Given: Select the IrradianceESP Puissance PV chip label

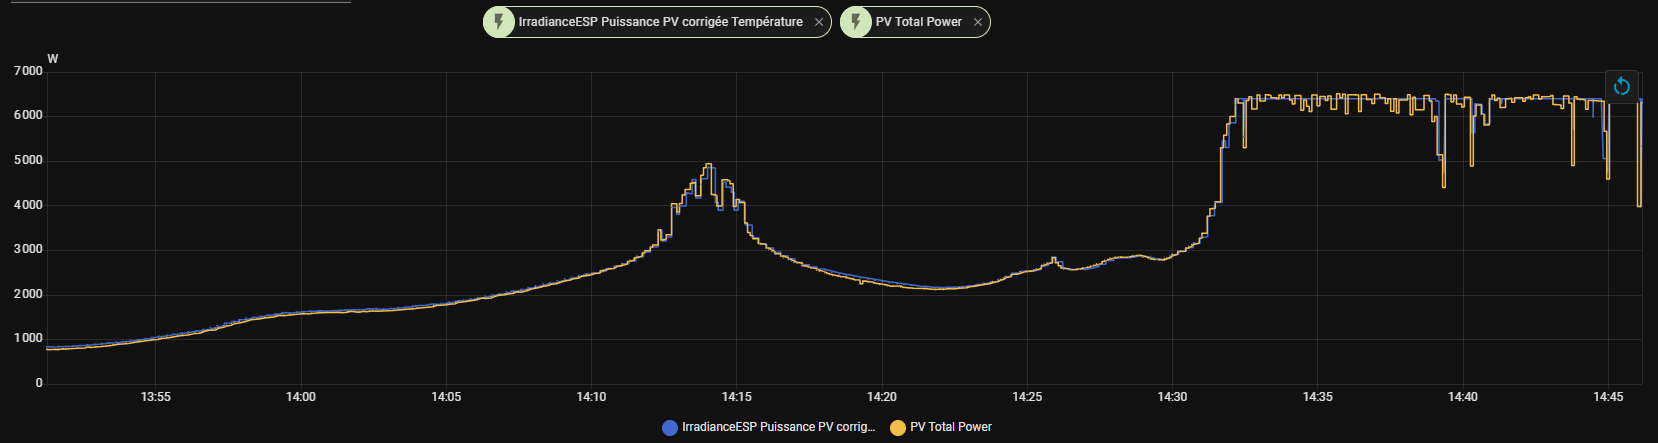Looking at the screenshot, I should point(660,22).
